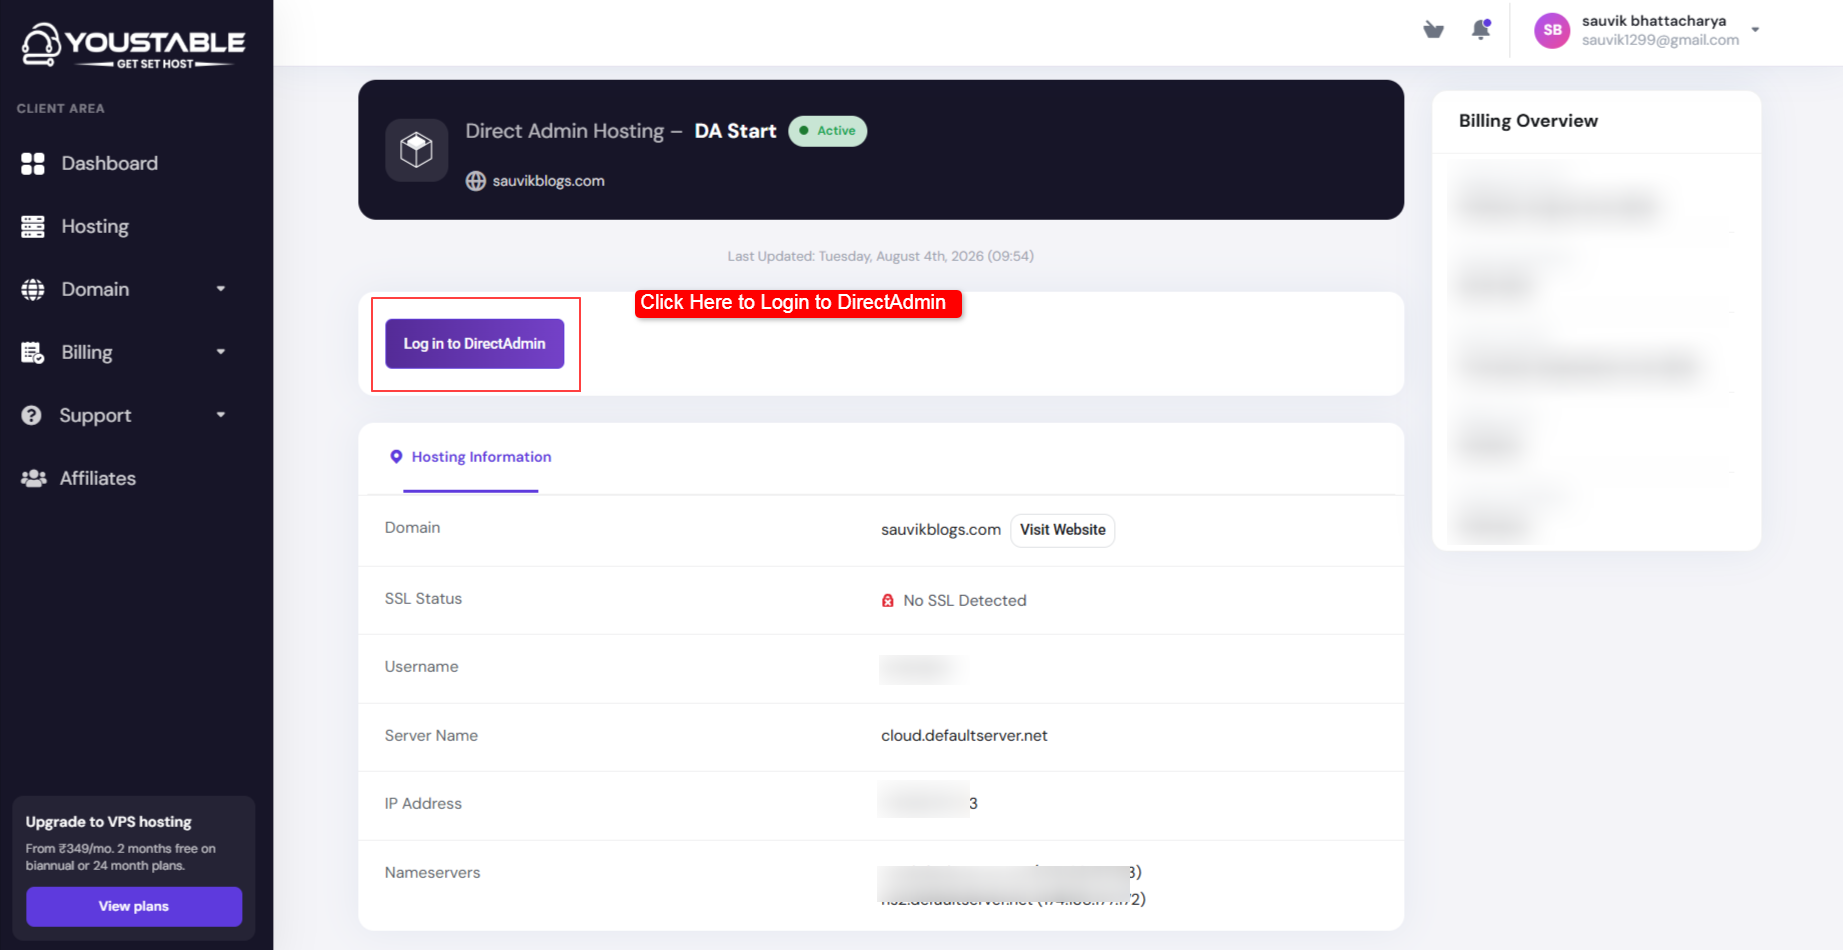Expand the Domain sidebar menu arrow
The width and height of the screenshot is (1843, 950).
click(221, 289)
